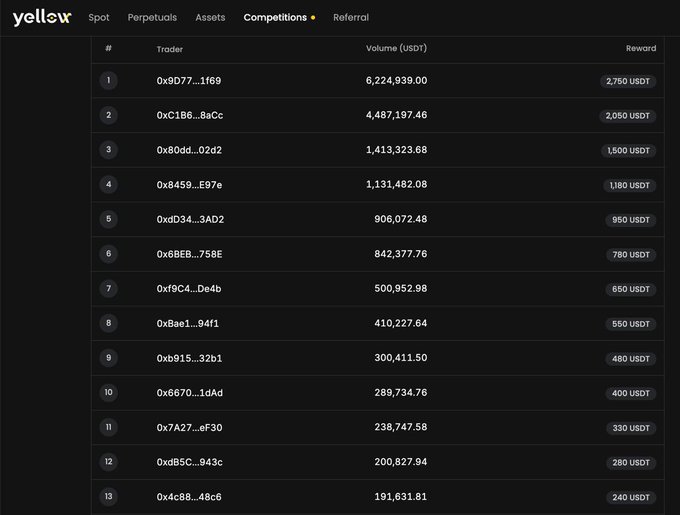This screenshot has width=680, height=515.
Task: Click volume value 1,413,323.68
Action: point(396,150)
